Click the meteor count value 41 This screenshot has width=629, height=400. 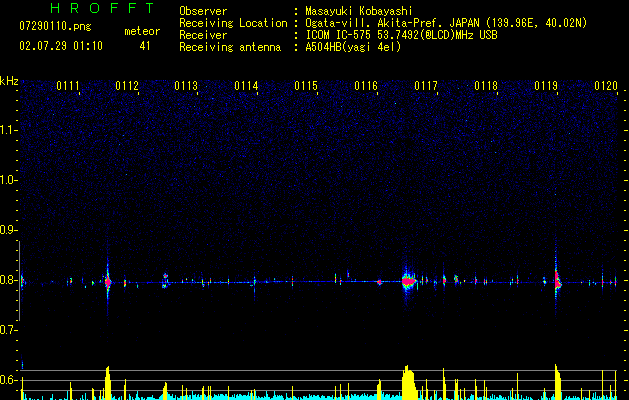pyautogui.click(x=145, y=46)
